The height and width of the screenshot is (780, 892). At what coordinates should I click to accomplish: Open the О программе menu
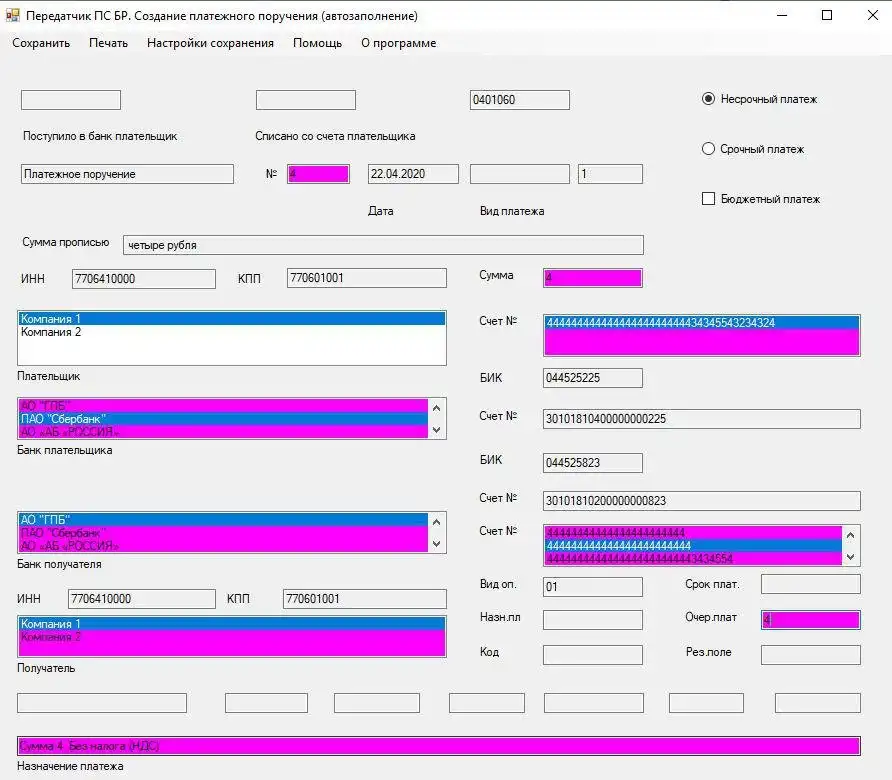[399, 43]
